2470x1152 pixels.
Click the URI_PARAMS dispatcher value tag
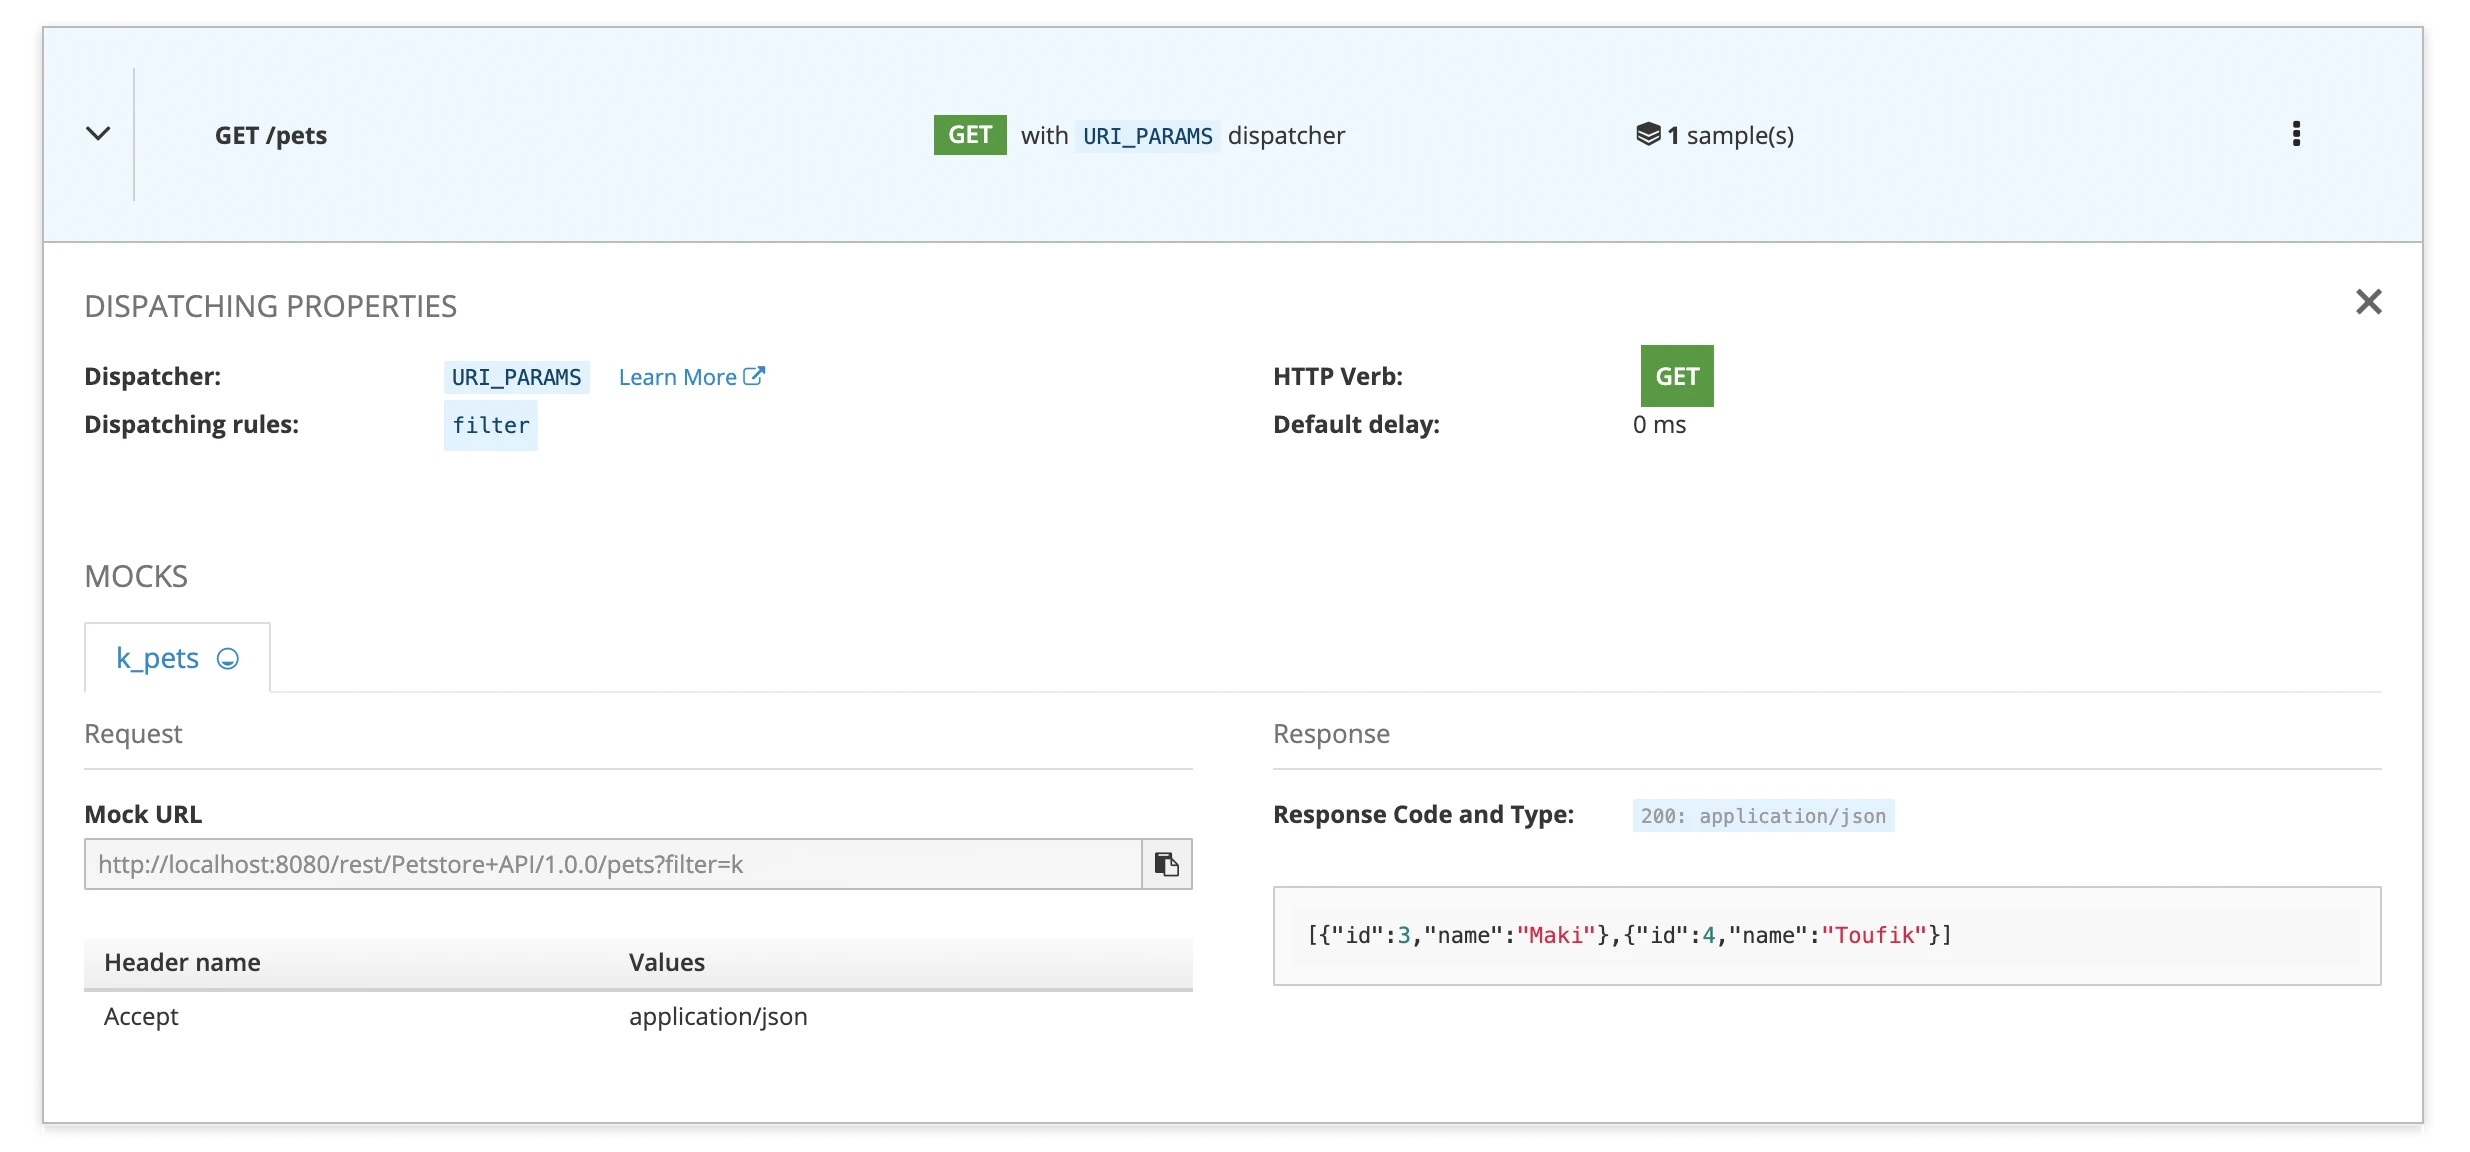point(516,377)
